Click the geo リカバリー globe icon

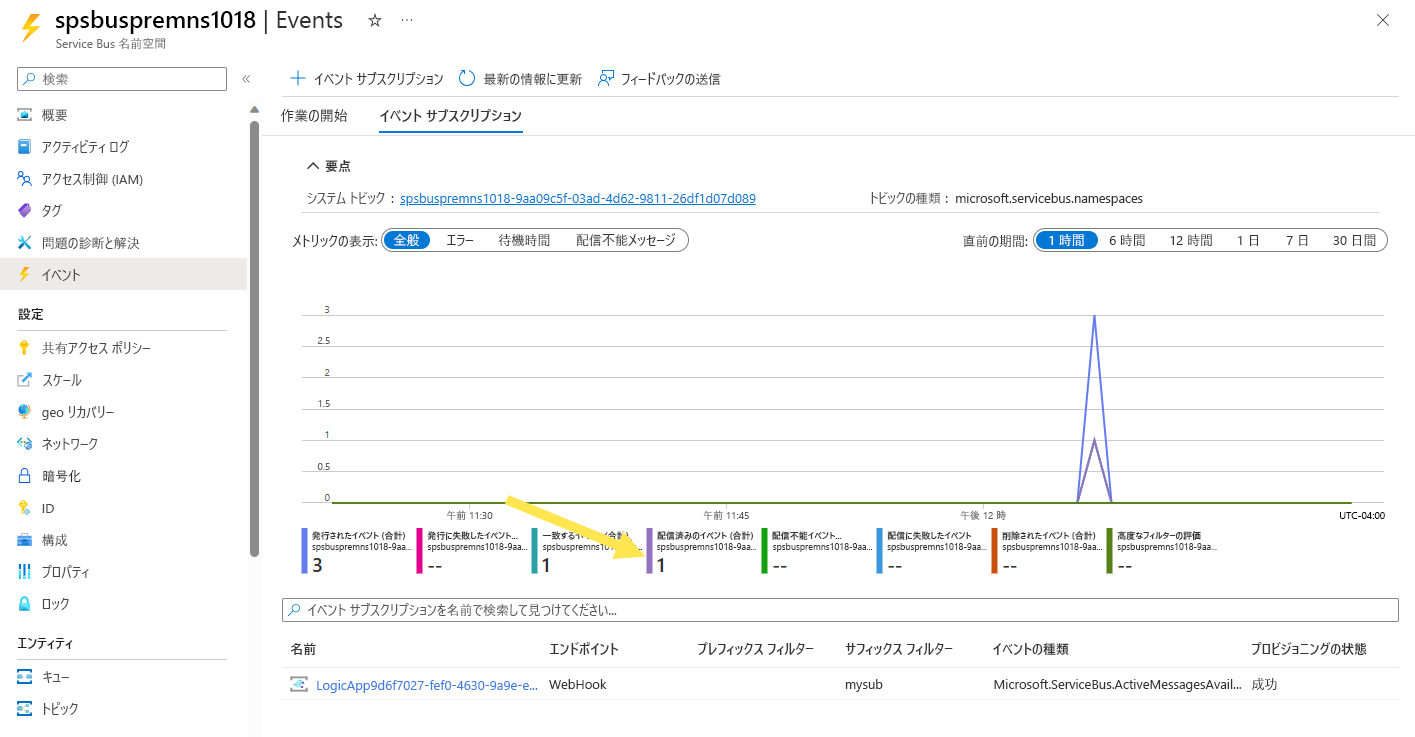tap(25, 412)
